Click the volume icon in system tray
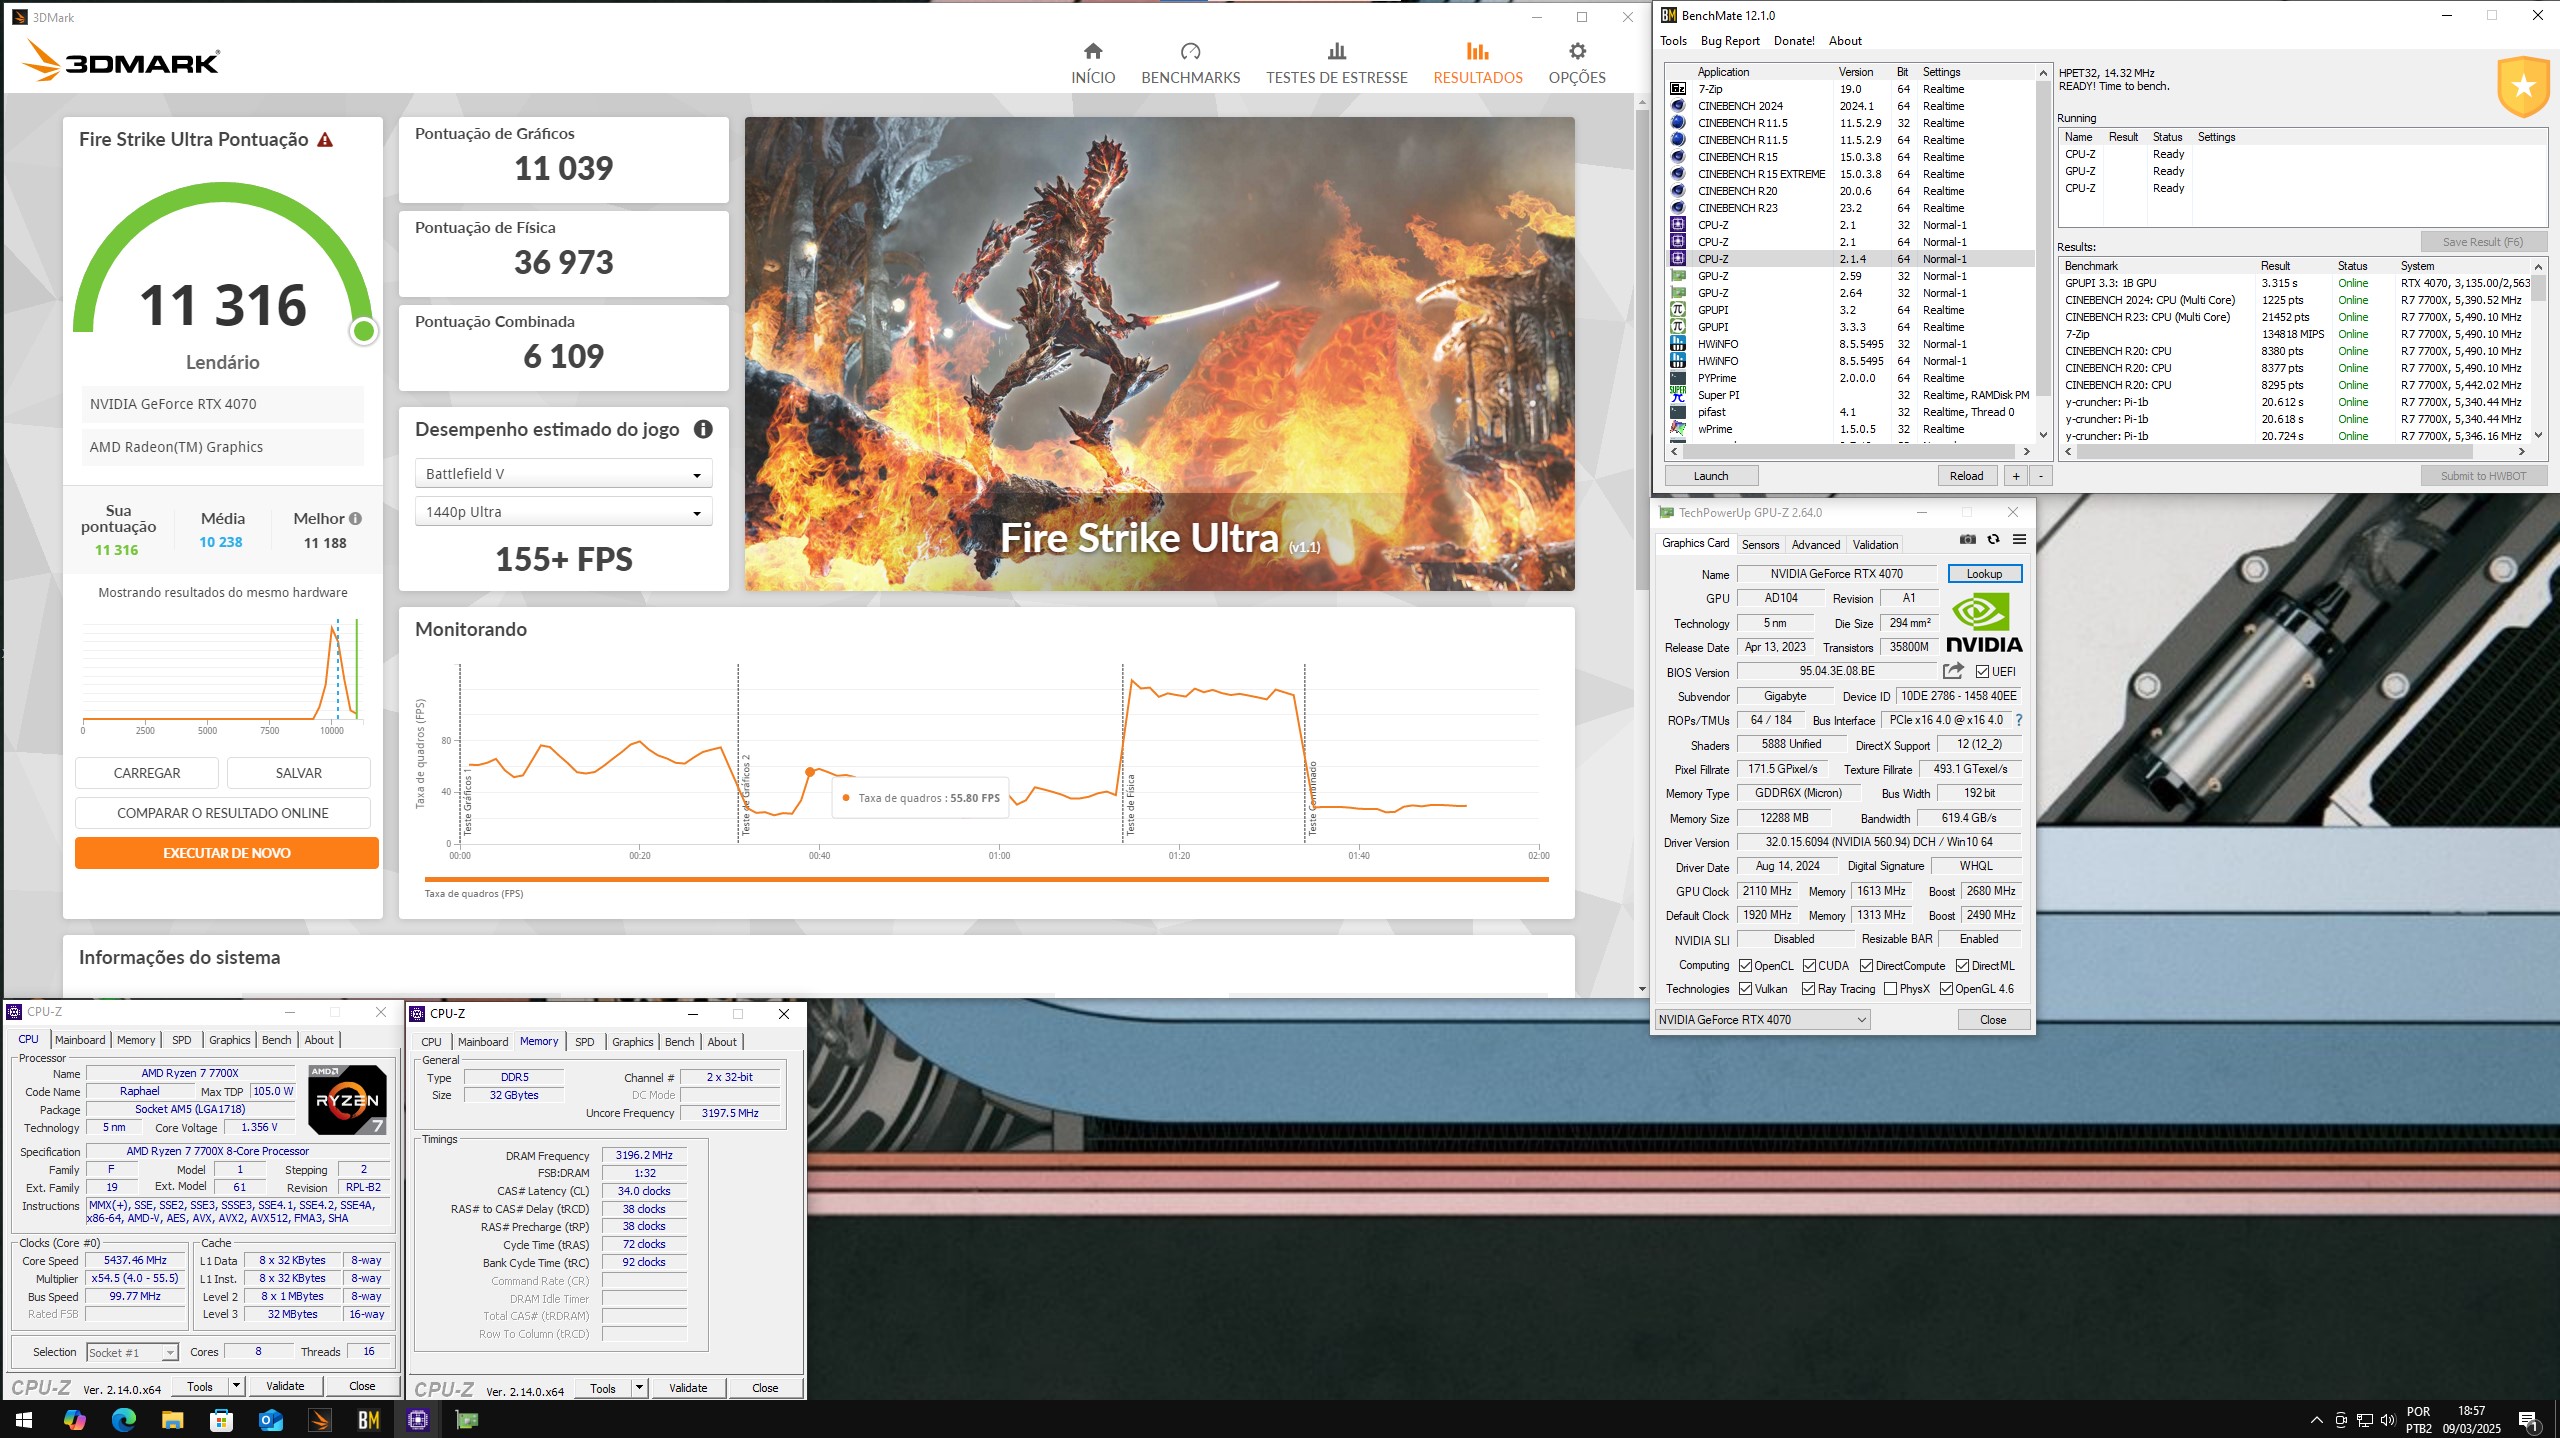This screenshot has width=2560, height=1438. click(x=2388, y=1420)
